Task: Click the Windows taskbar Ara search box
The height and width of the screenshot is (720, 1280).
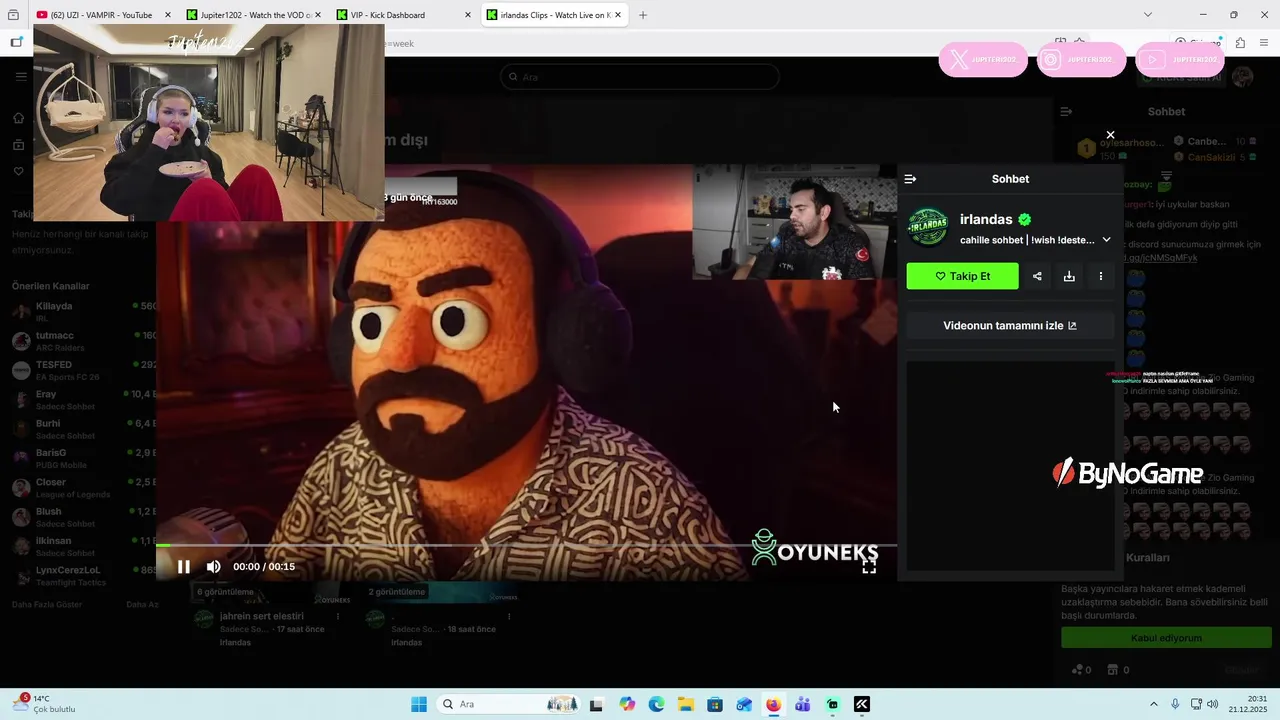Action: 510,704
